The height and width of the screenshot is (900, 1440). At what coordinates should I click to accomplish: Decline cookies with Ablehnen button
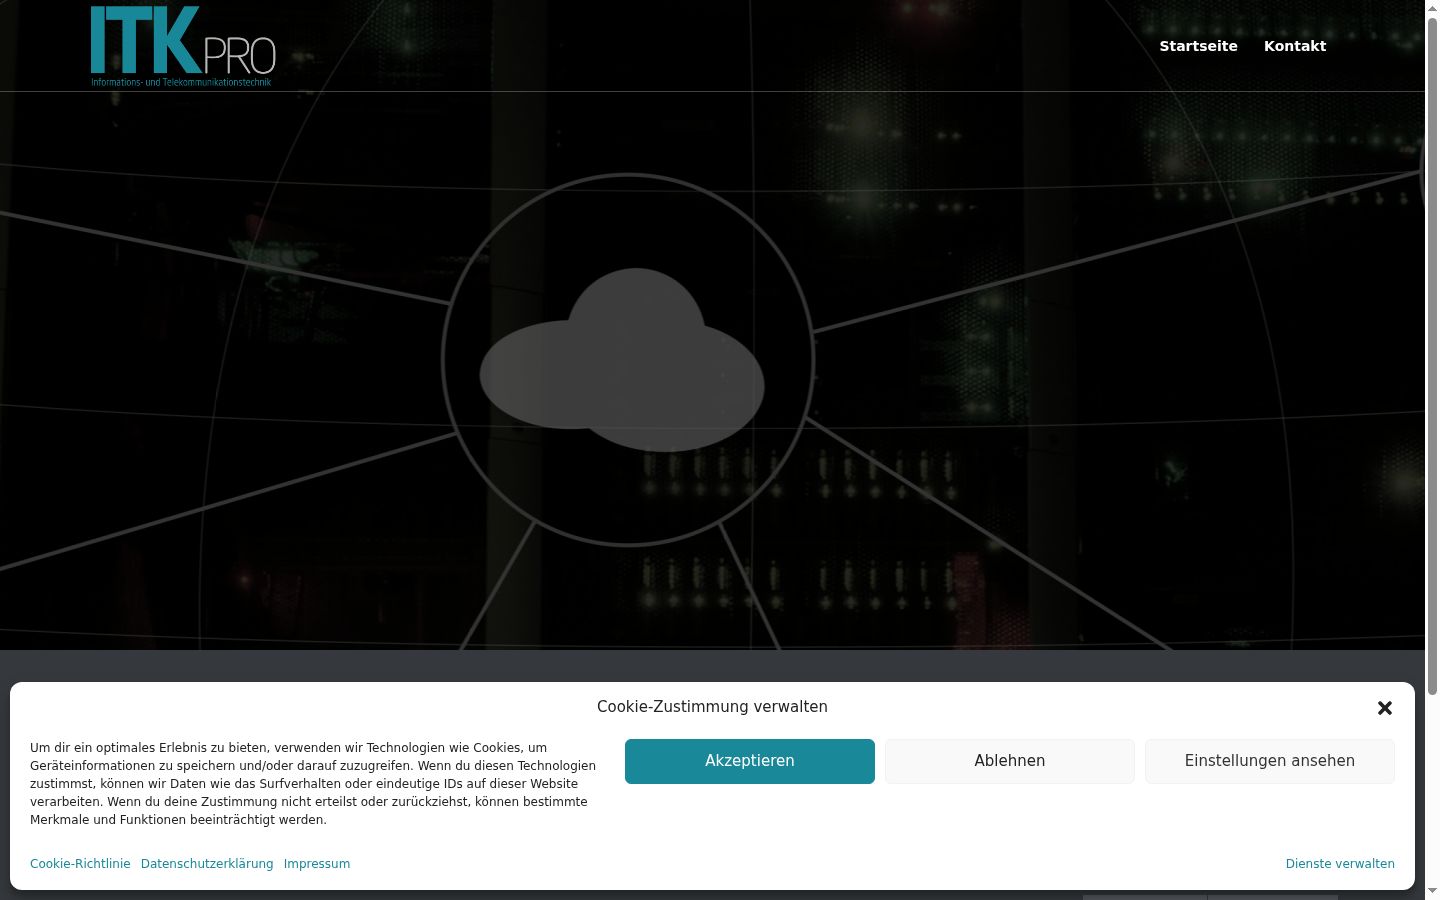[x=1010, y=761]
